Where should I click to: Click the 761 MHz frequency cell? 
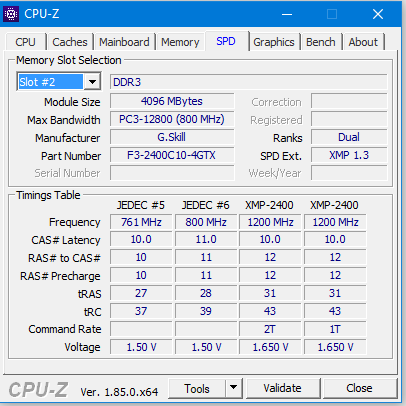pyautogui.click(x=141, y=222)
